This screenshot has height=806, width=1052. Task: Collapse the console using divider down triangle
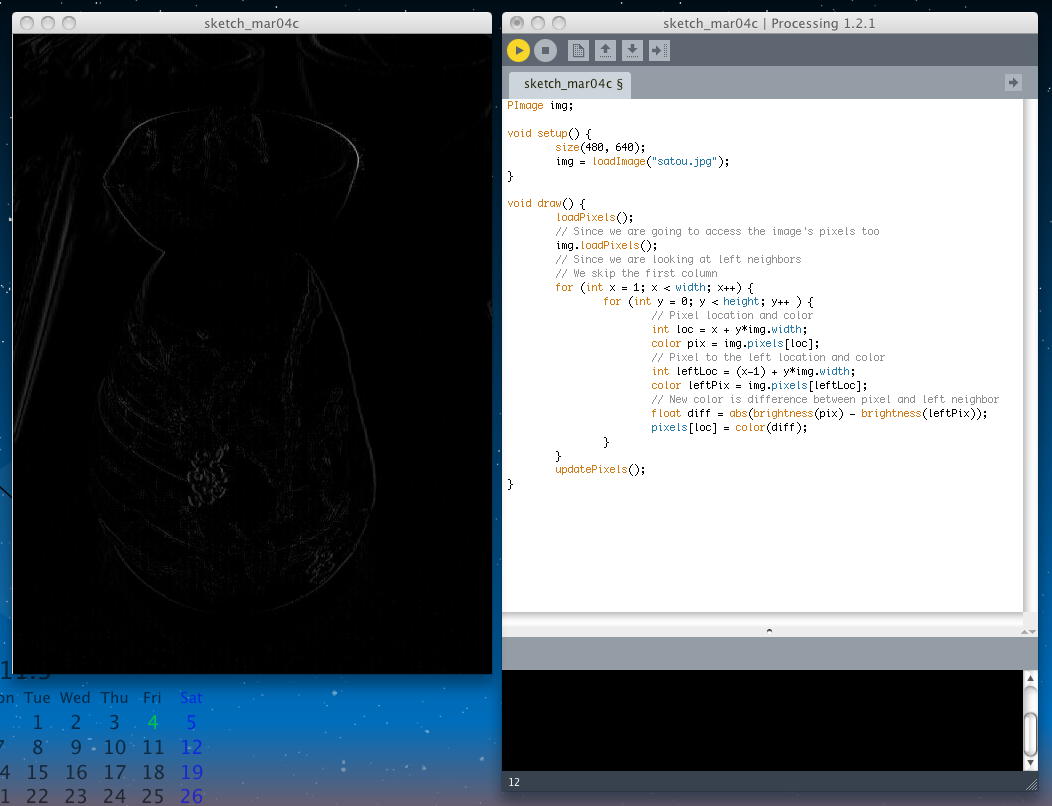pyautogui.click(x=1032, y=631)
